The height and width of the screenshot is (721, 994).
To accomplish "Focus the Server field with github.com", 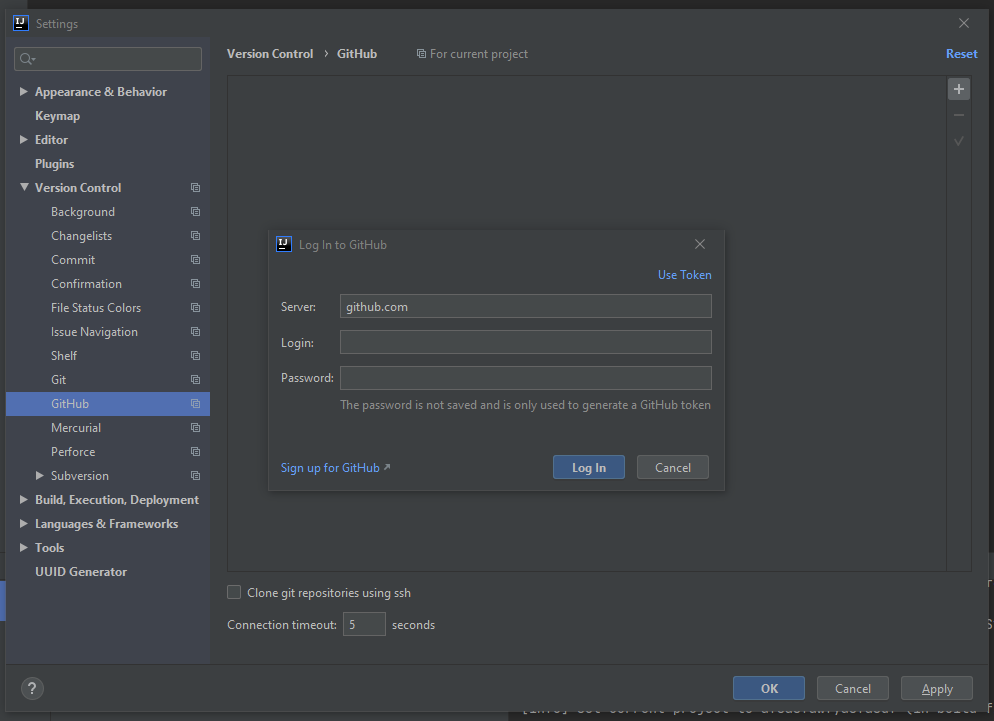I will (x=526, y=306).
